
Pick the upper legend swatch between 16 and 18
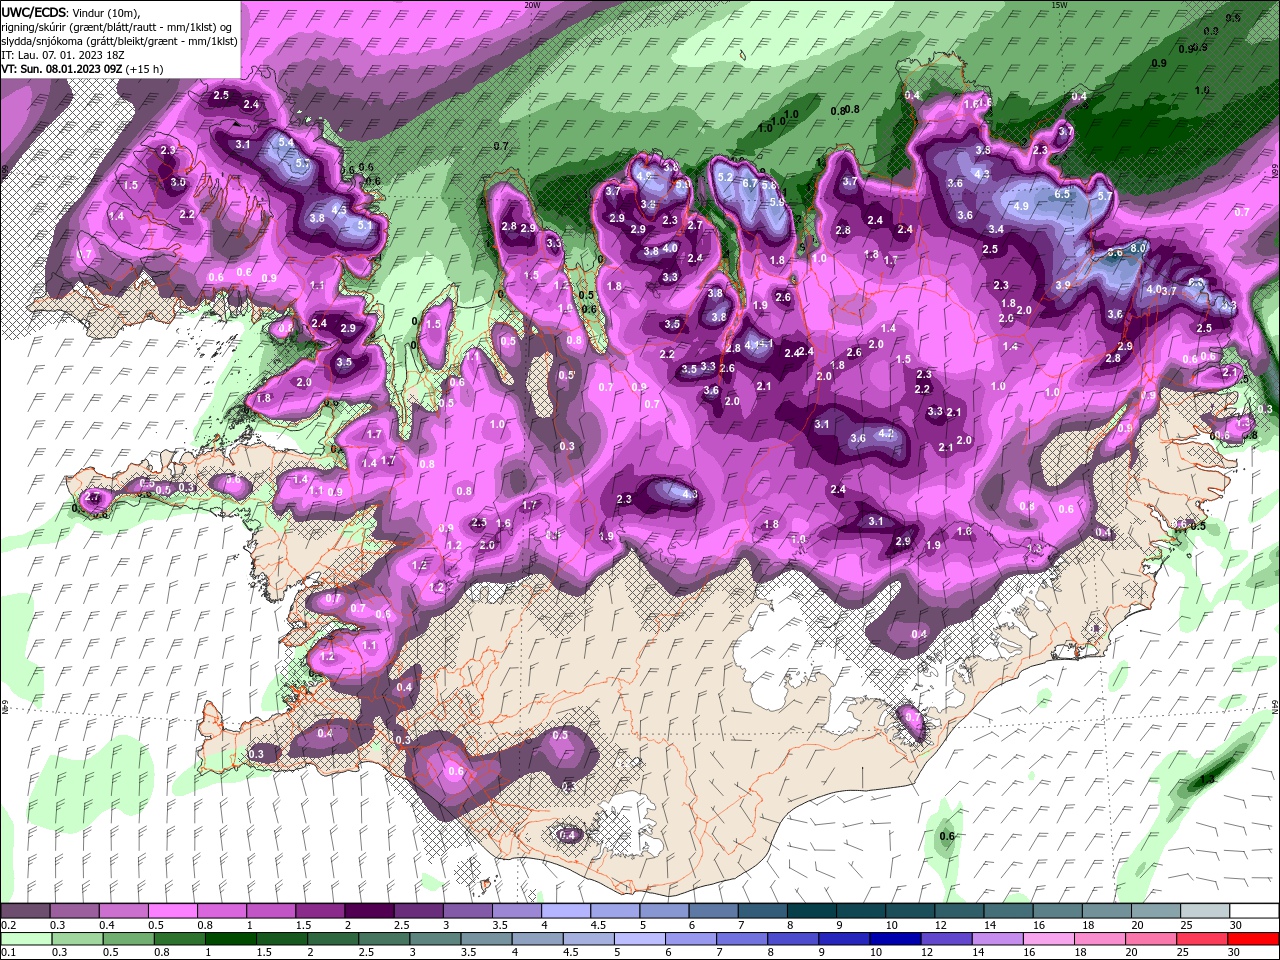point(1058,911)
